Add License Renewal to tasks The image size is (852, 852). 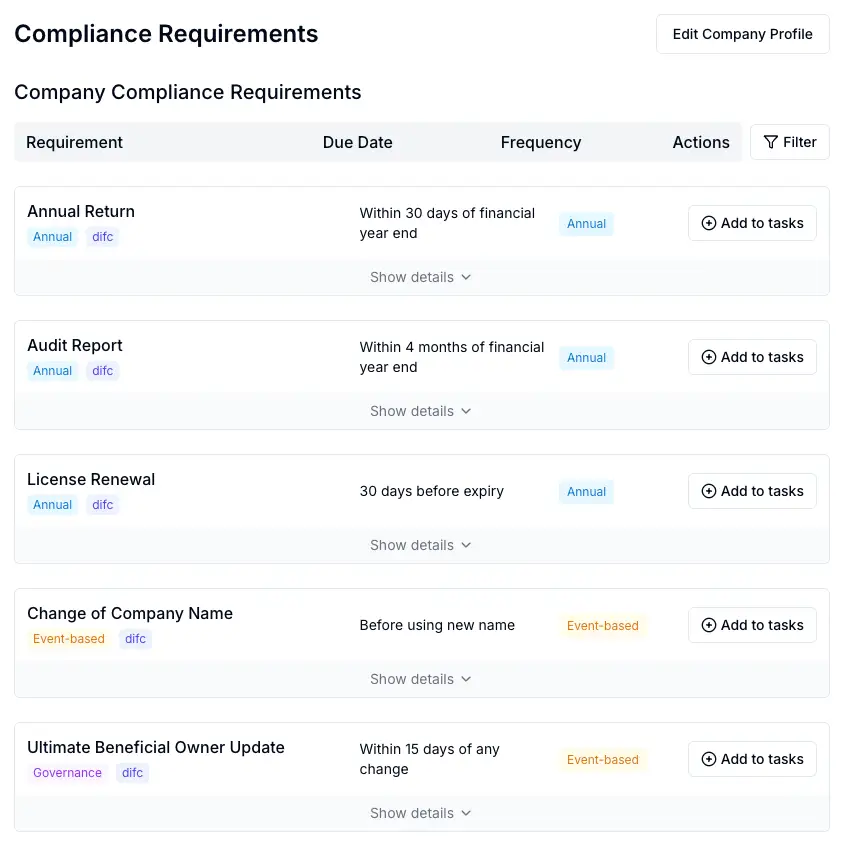(x=752, y=491)
